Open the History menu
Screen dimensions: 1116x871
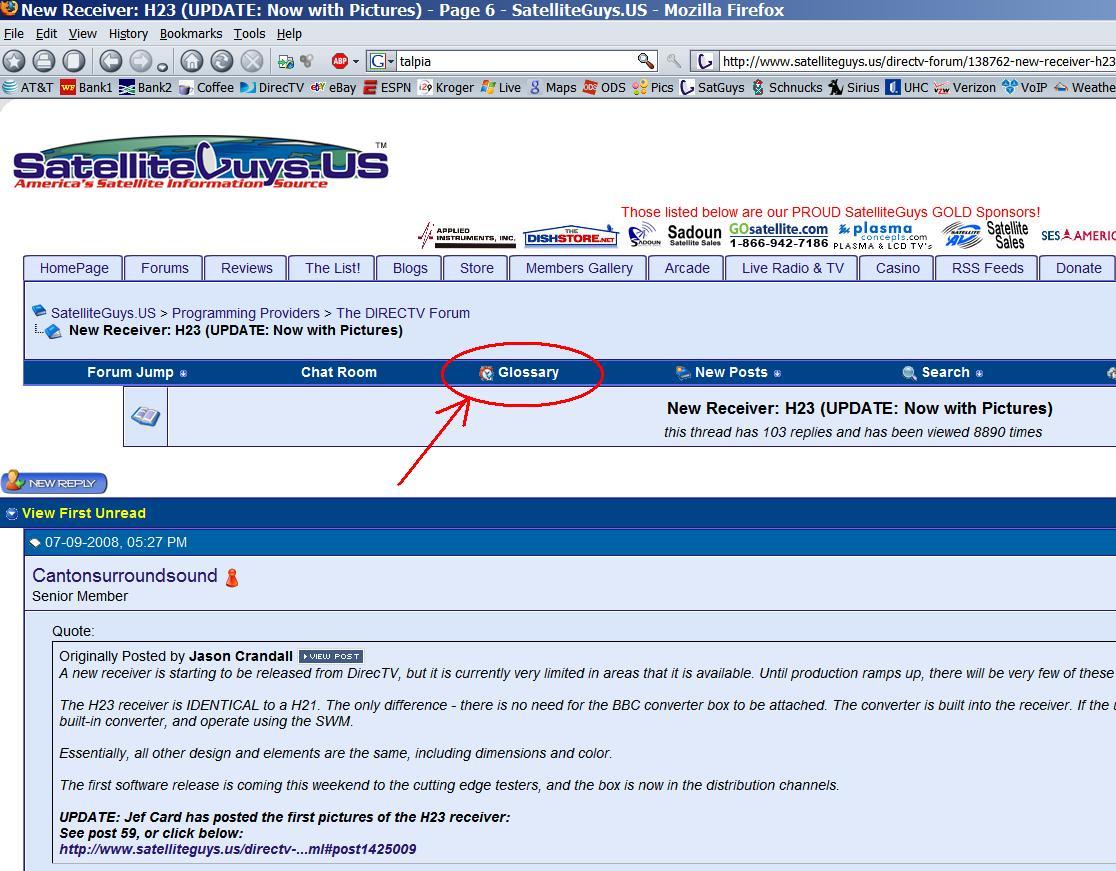click(x=128, y=33)
